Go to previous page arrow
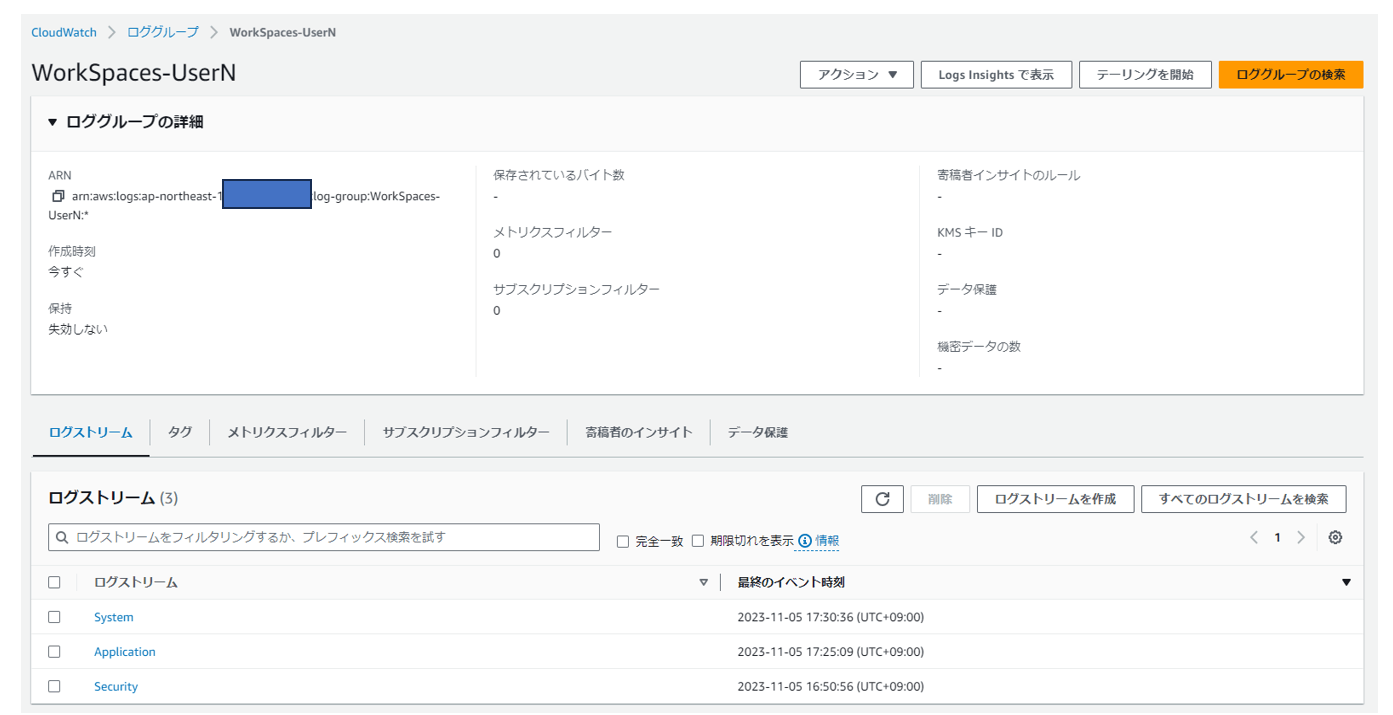Viewport: 1393px width, 715px height. point(1254,538)
